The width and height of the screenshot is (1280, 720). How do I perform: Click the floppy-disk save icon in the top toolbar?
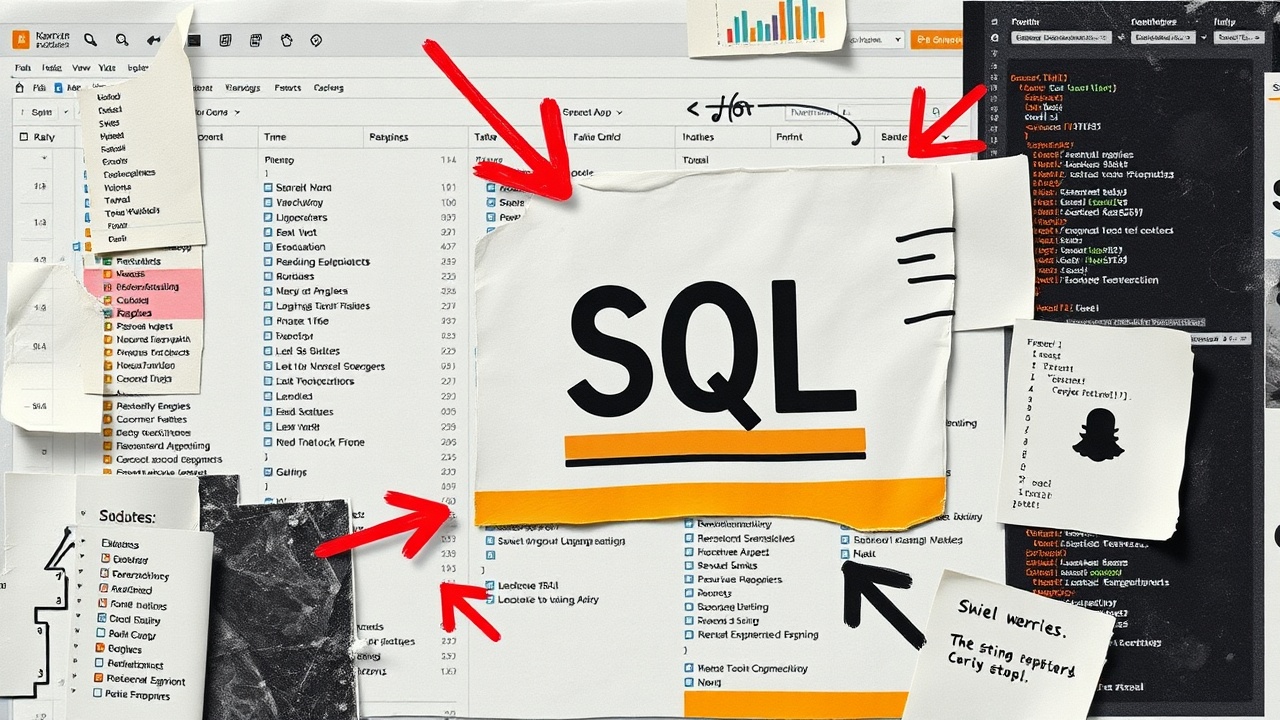coord(256,41)
